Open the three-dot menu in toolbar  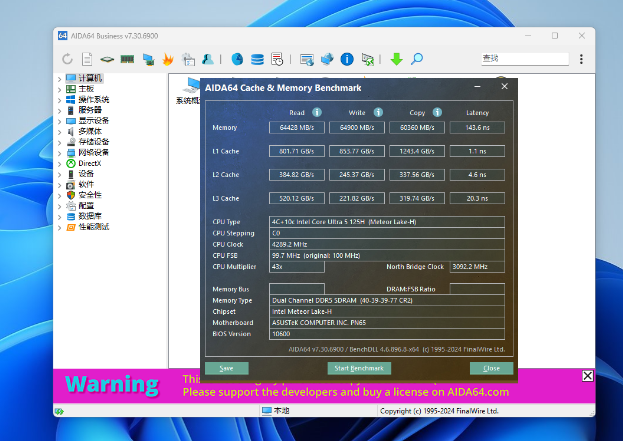pos(581,59)
